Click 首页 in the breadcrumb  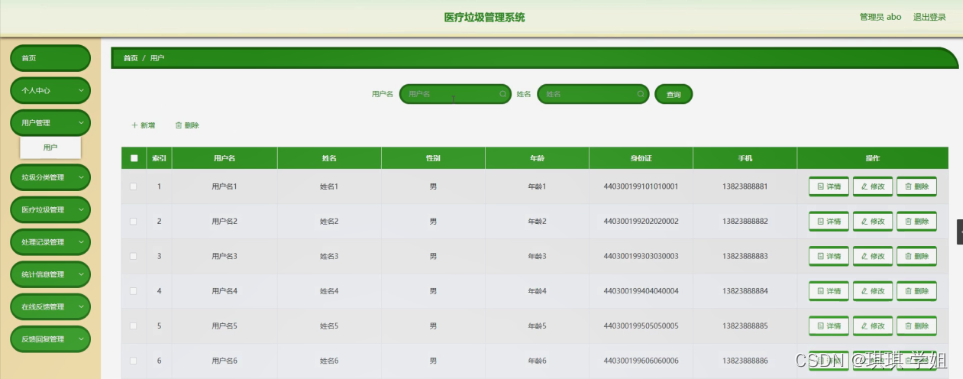130,58
